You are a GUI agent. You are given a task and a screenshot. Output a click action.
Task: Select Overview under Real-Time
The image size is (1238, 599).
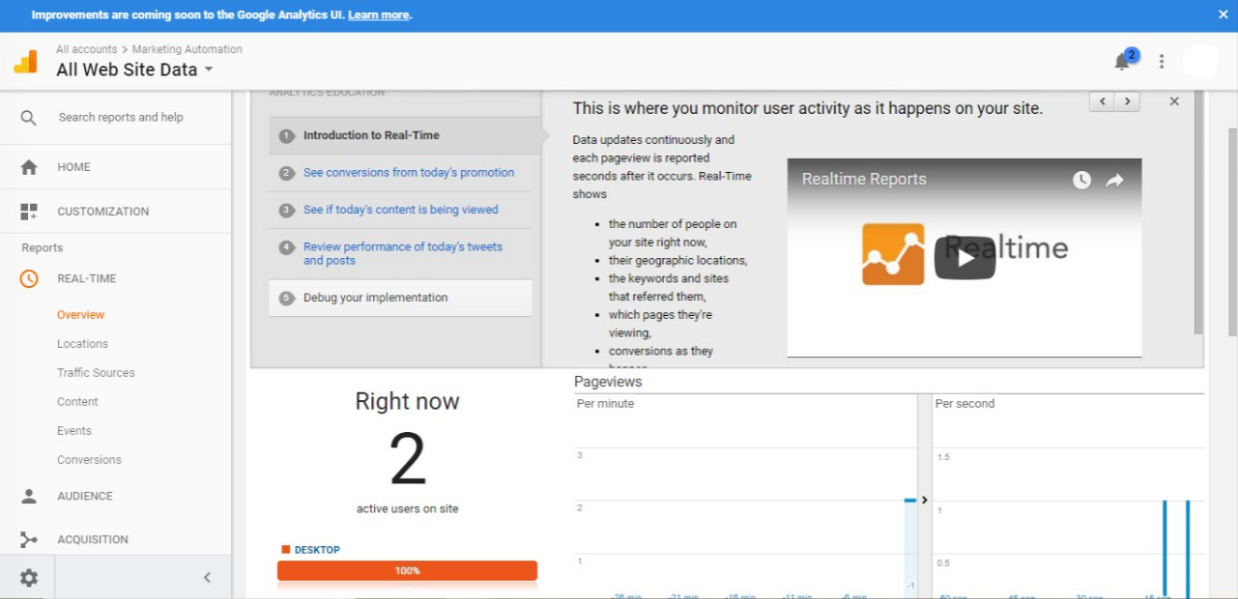(81, 315)
